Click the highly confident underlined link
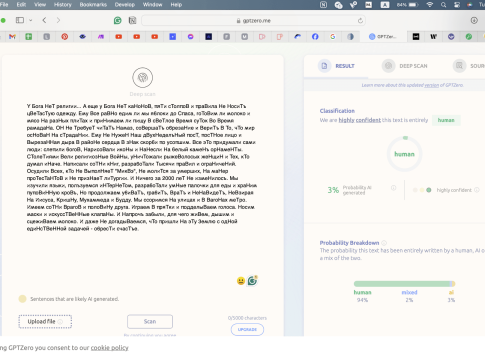This screenshot has width=485, height=360. [360, 120]
